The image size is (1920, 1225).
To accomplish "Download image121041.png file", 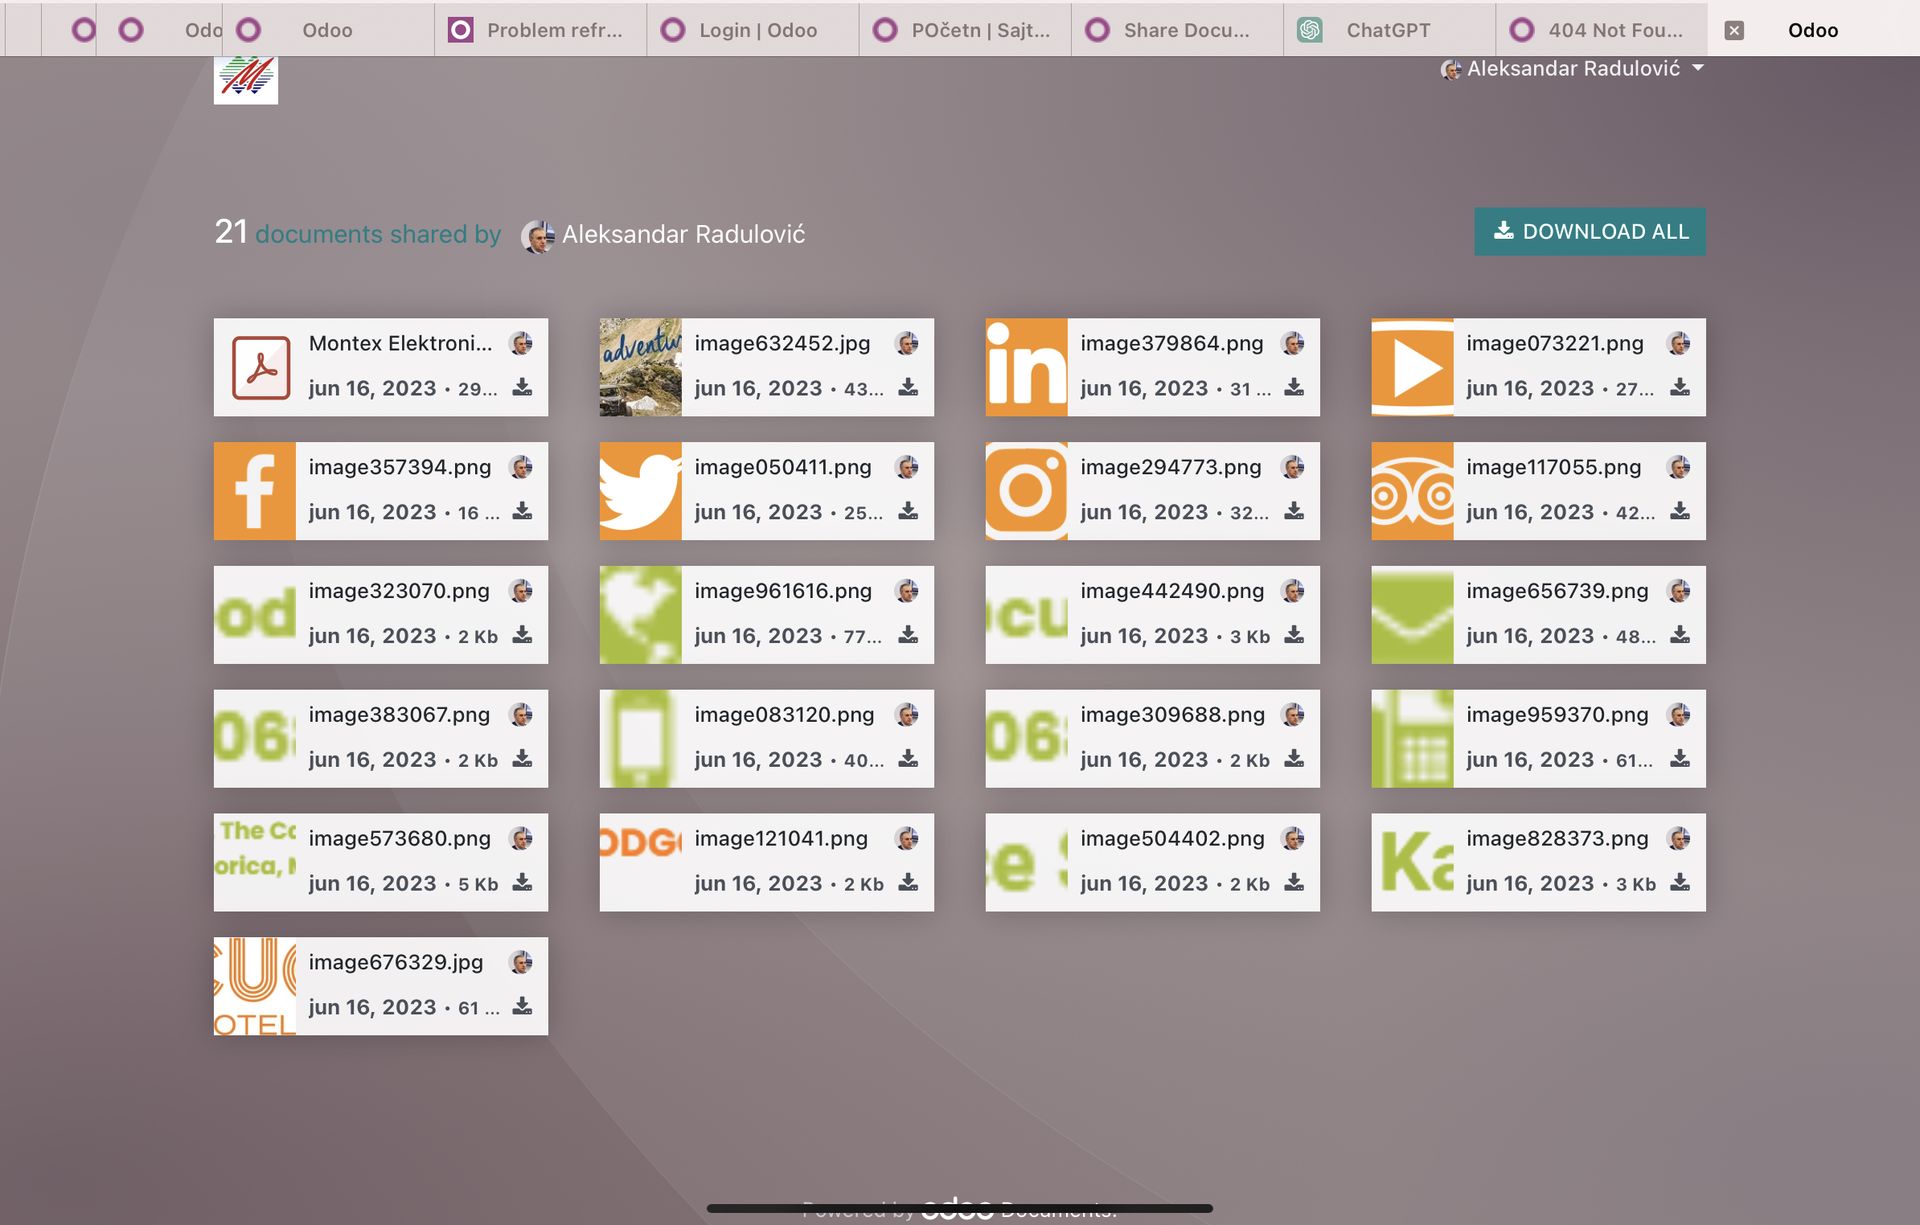I will [x=908, y=883].
